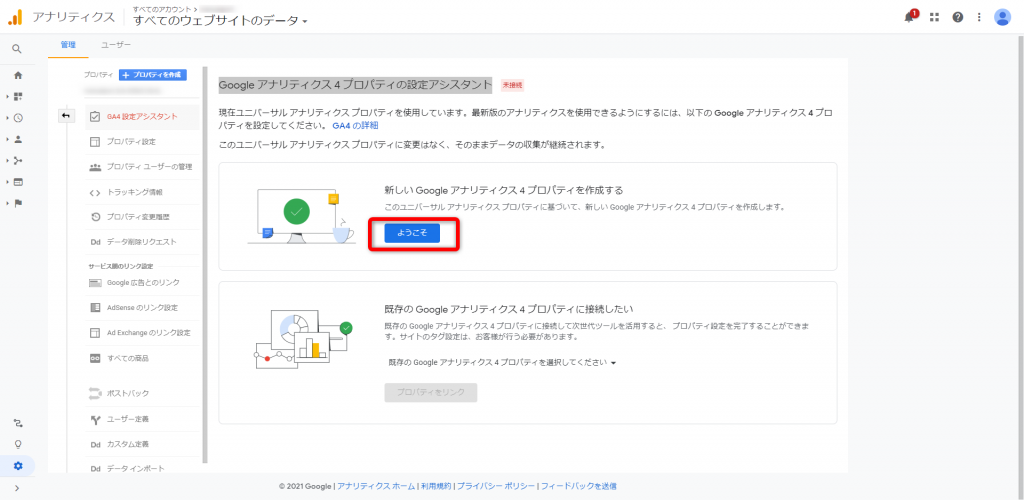Open Attribution icon near sidebar bottom

pos(18,423)
